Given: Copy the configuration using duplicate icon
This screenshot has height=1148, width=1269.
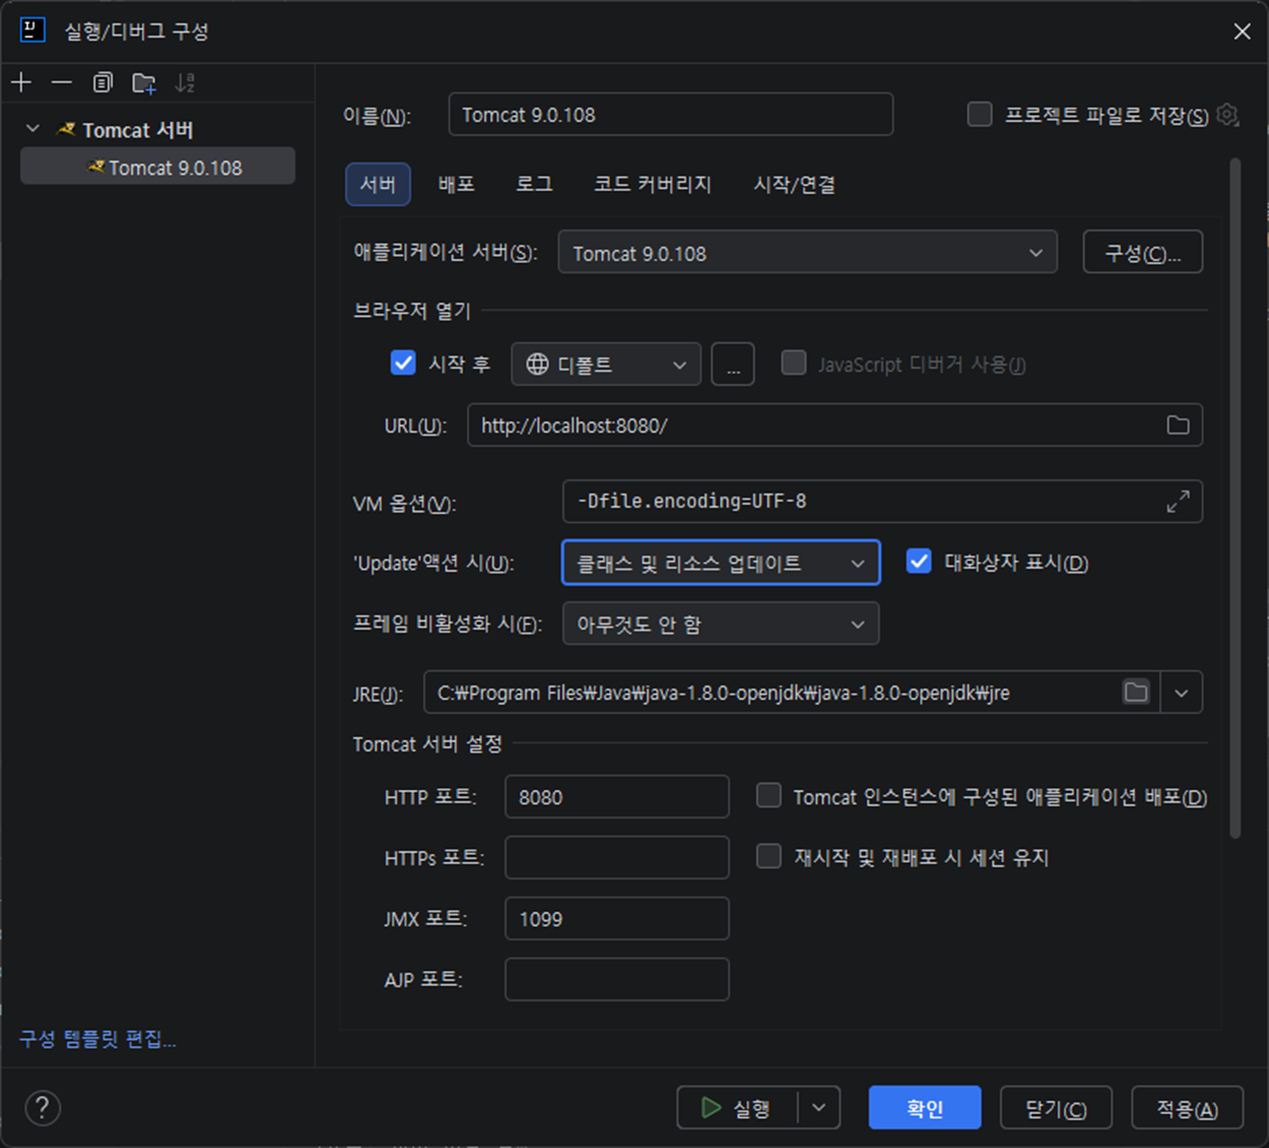Looking at the screenshot, I should (103, 82).
